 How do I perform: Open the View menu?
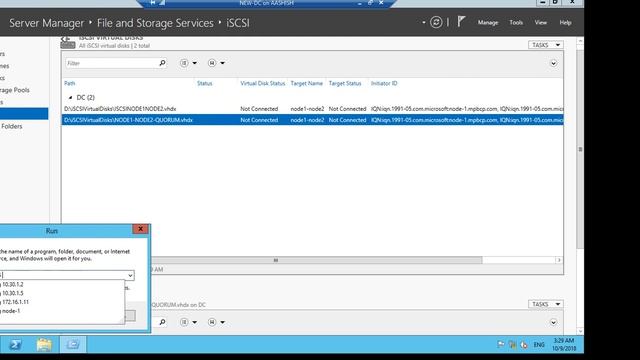[x=540, y=22]
